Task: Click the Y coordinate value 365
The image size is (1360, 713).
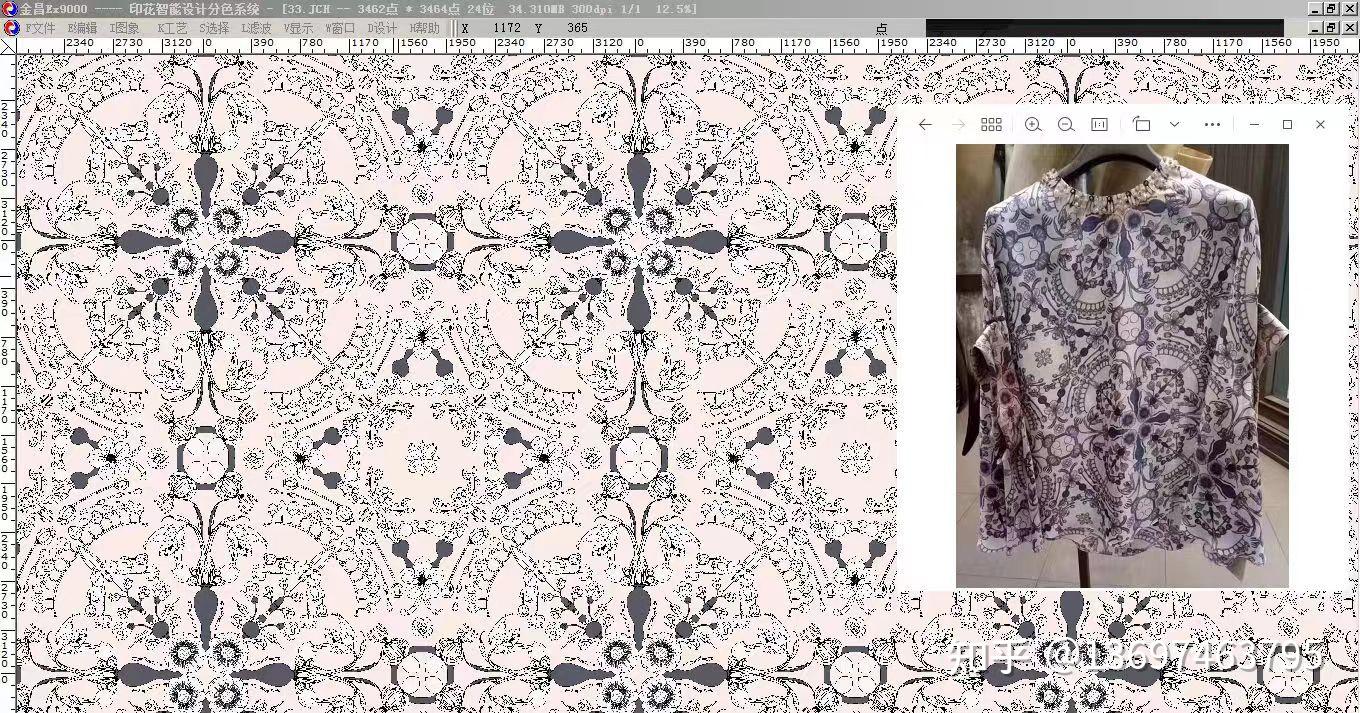Action: 577,28
